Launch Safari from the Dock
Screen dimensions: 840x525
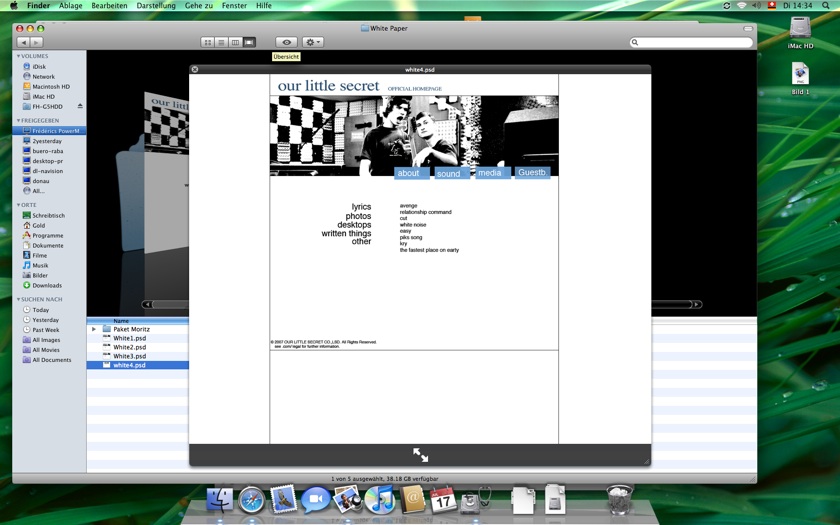(251, 500)
